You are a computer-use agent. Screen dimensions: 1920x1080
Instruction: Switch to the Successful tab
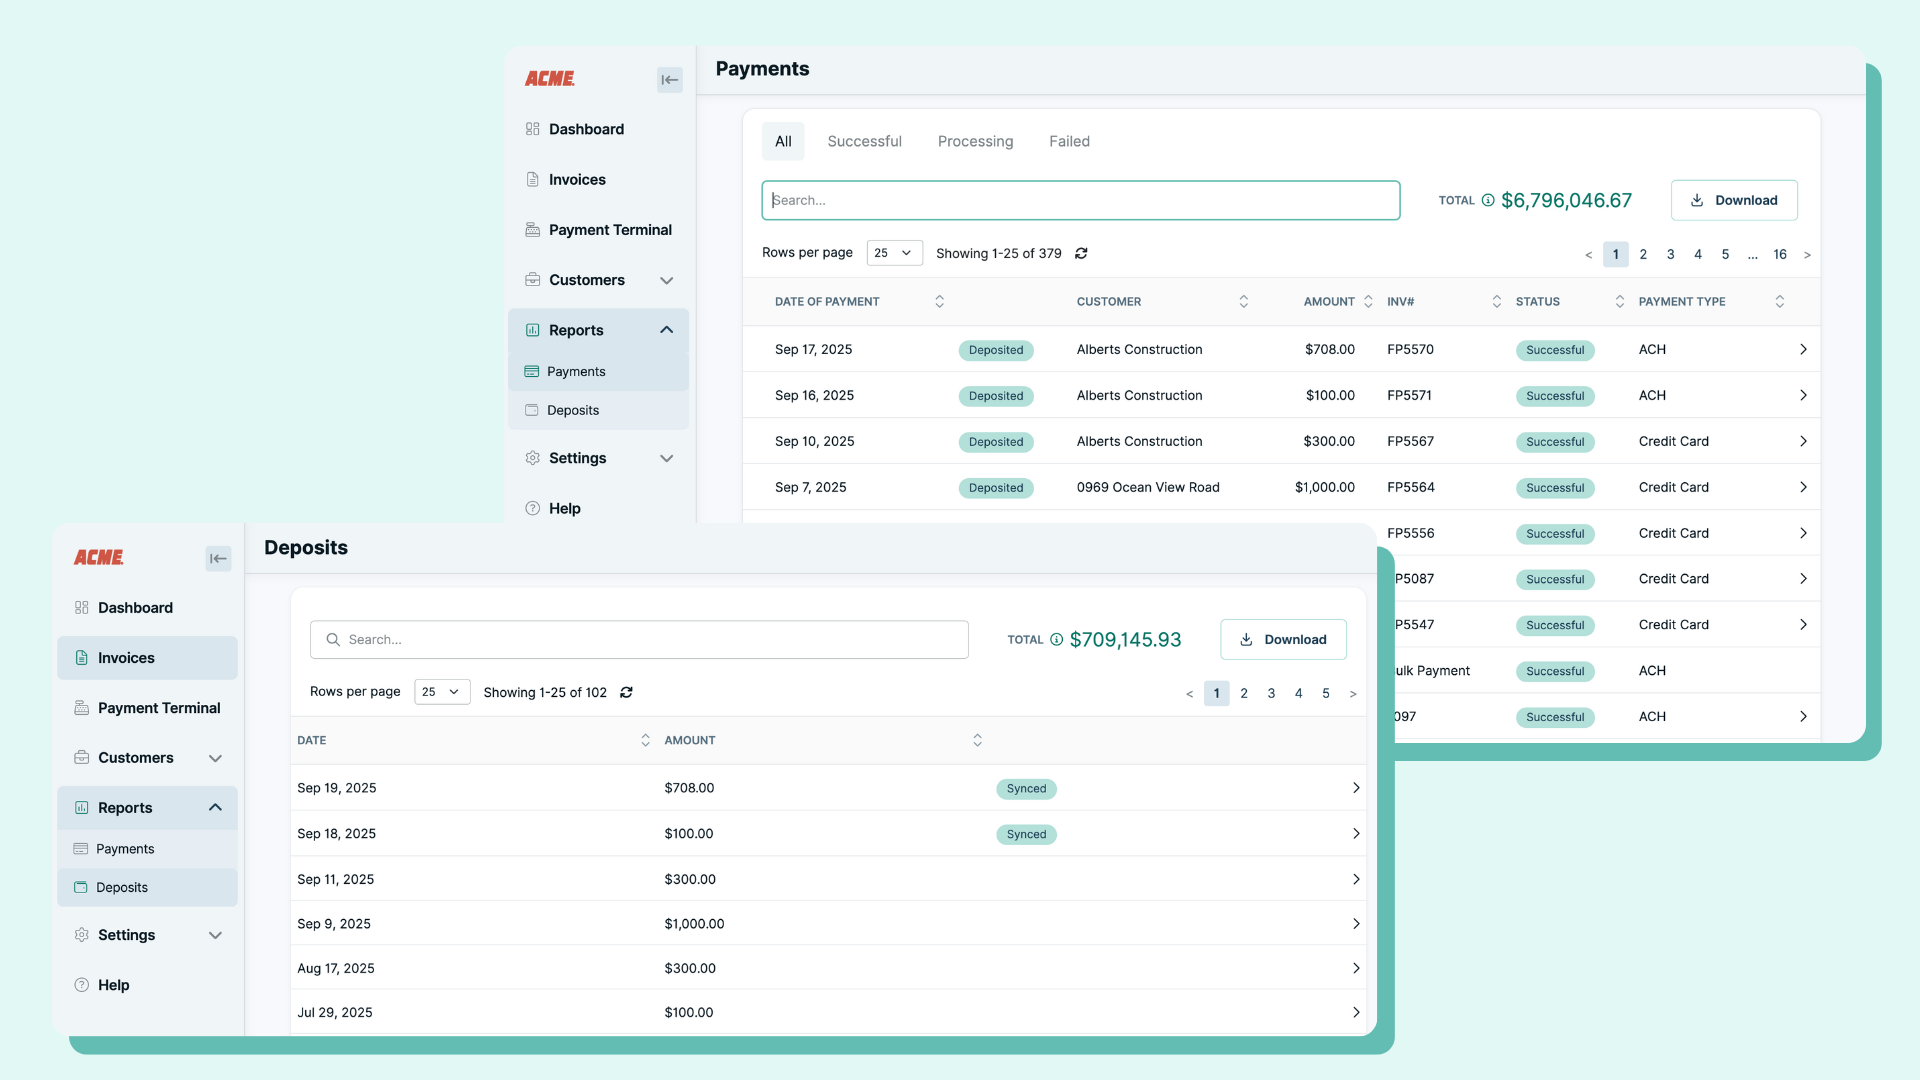tap(864, 141)
